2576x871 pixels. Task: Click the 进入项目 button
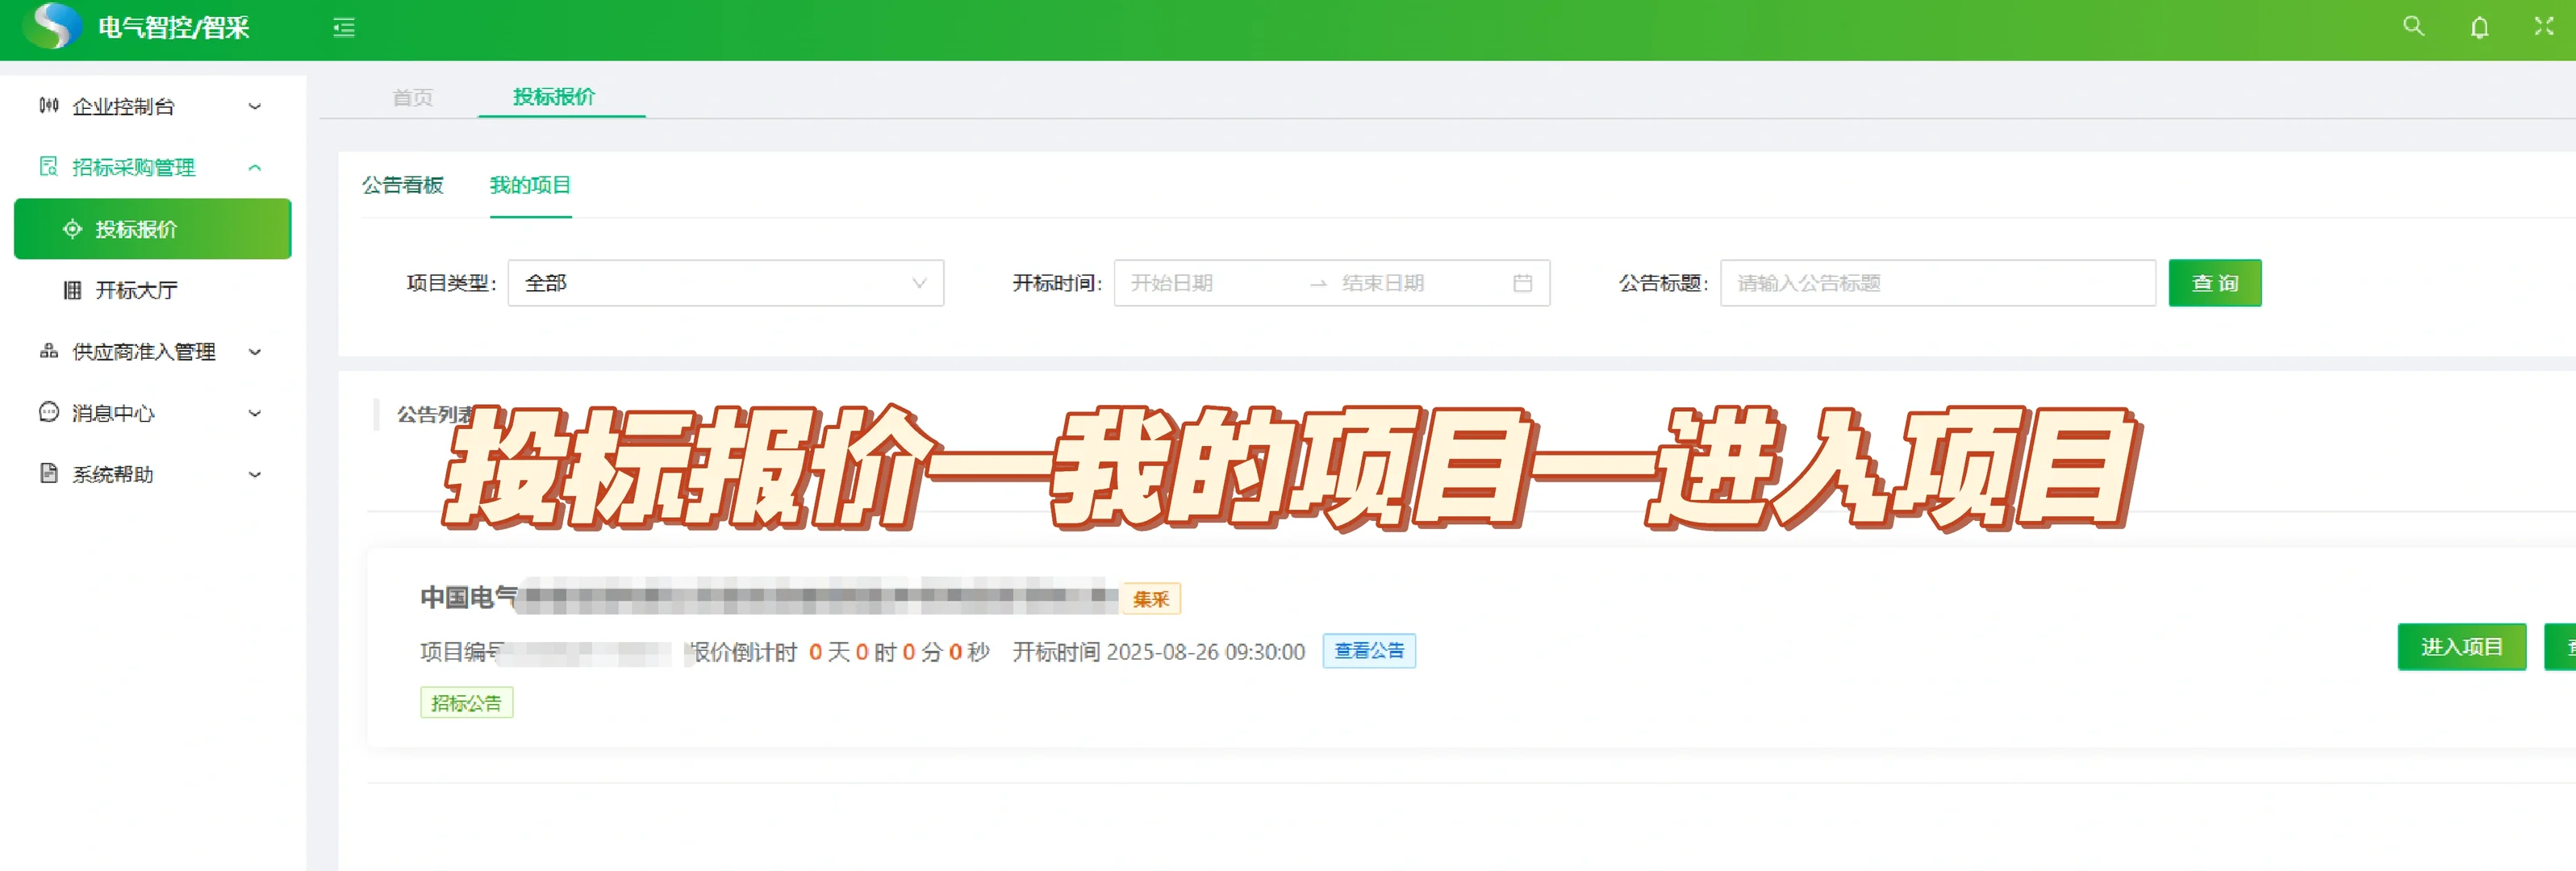[2461, 647]
